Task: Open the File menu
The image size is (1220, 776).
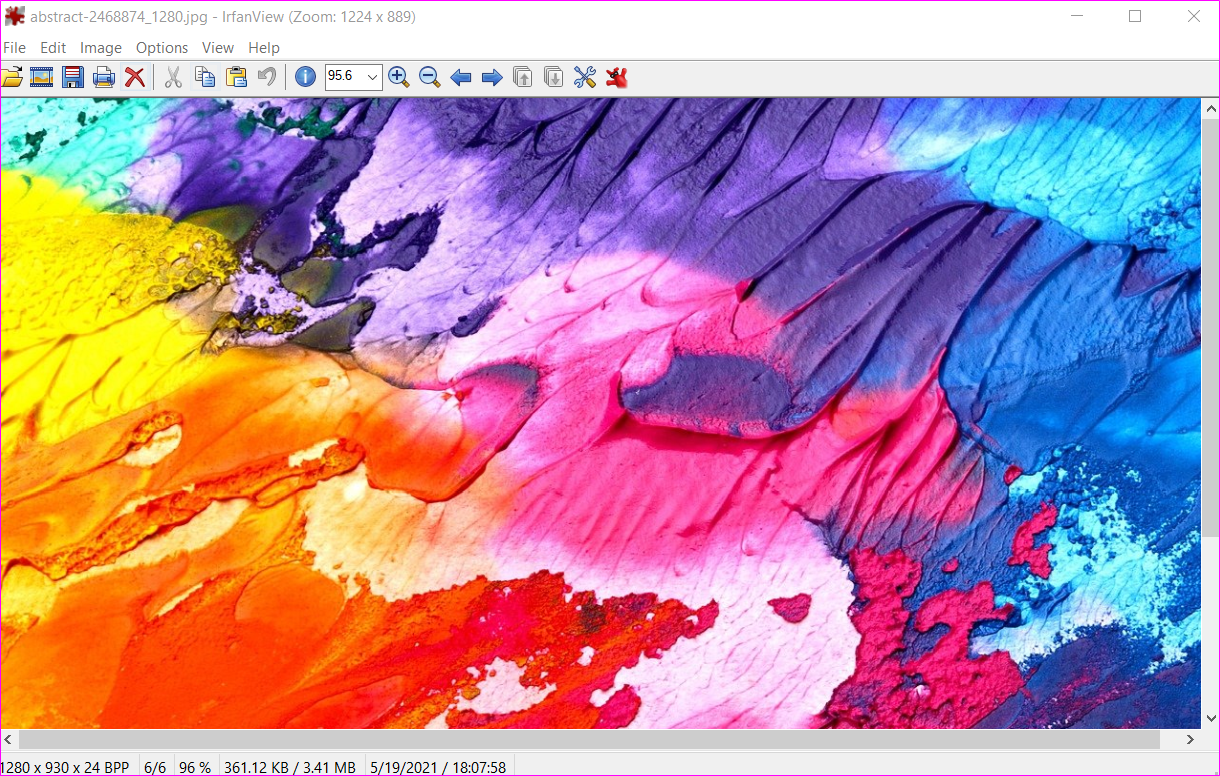Action: (14, 47)
